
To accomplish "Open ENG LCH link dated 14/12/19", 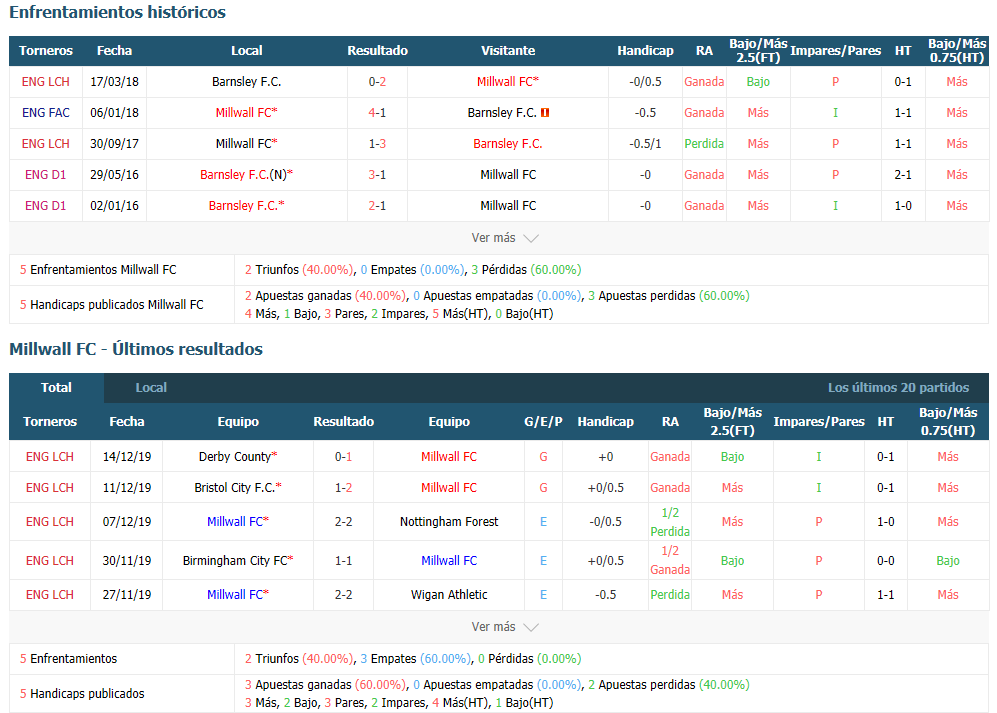I will pos(50,457).
